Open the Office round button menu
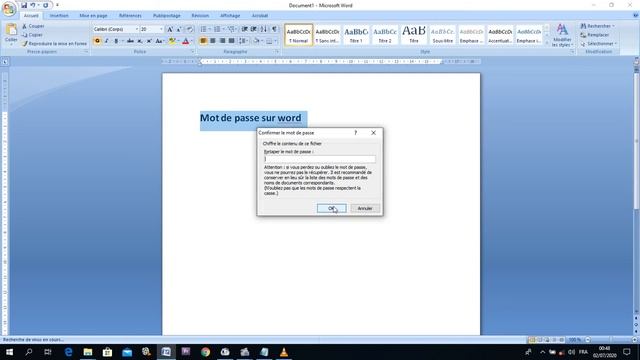Screen dimensions: 640x360 [x=9, y=9]
